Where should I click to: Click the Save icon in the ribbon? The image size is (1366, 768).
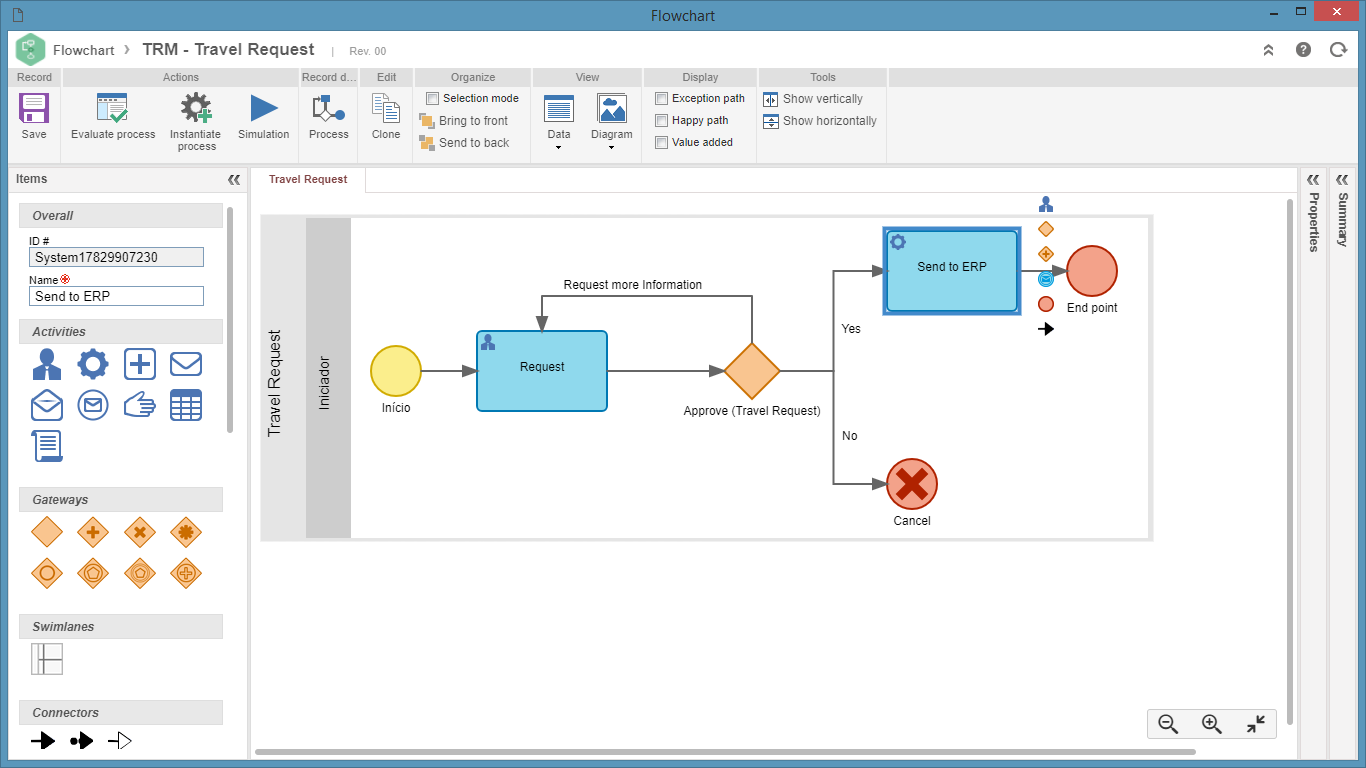pyautogui.click(x=34, y=108)
